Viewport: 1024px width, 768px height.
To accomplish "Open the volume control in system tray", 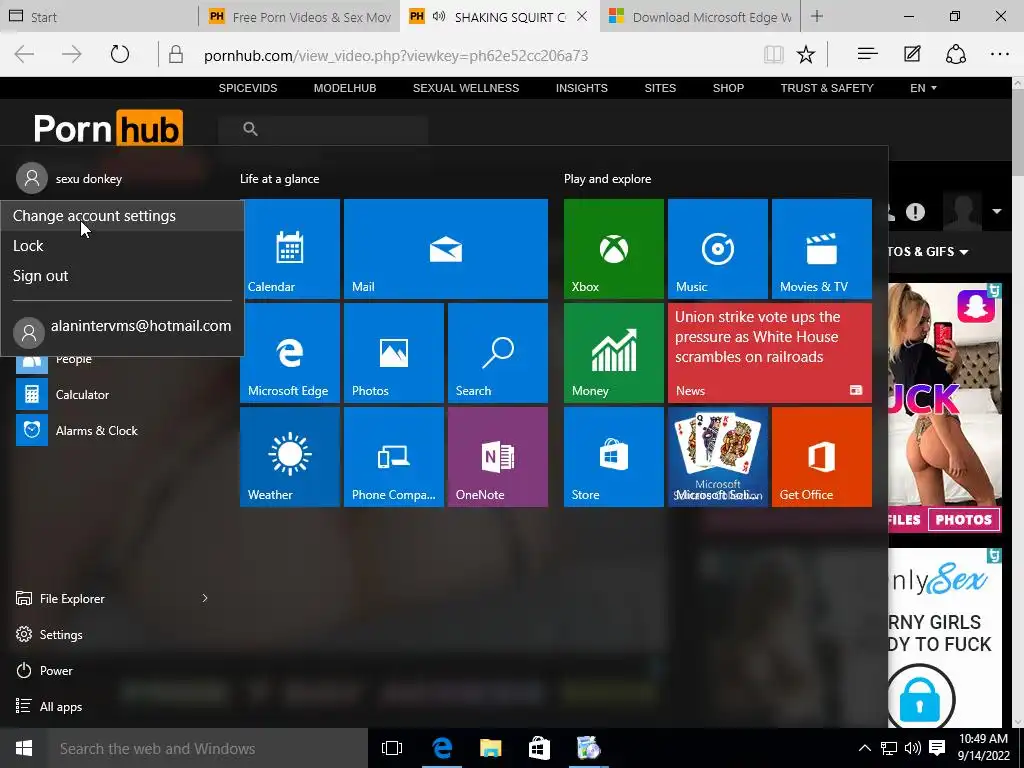I will [913, 748].
